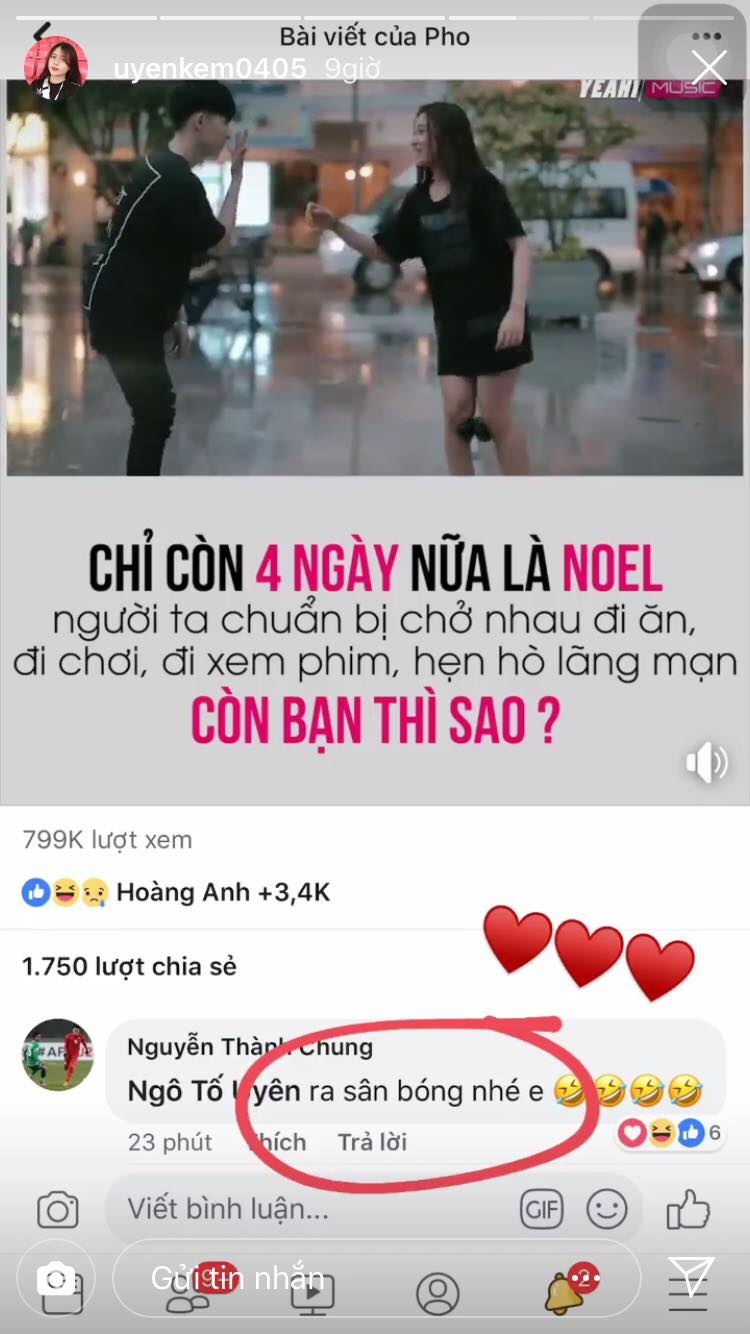Tap the video of the two dancers
The image size is (750, 1334).
point(375,278)
